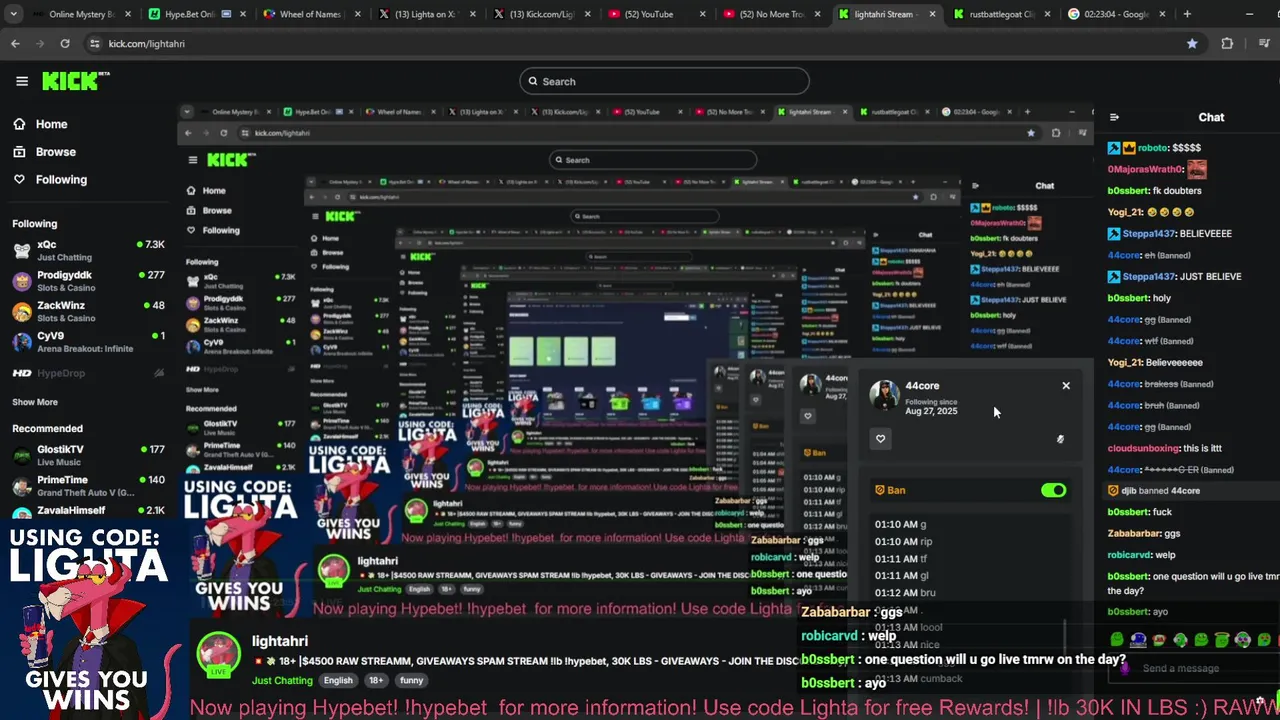Open the Just Chatting category link below the stream
This screenshot has height=720, width=1280.
282,680
